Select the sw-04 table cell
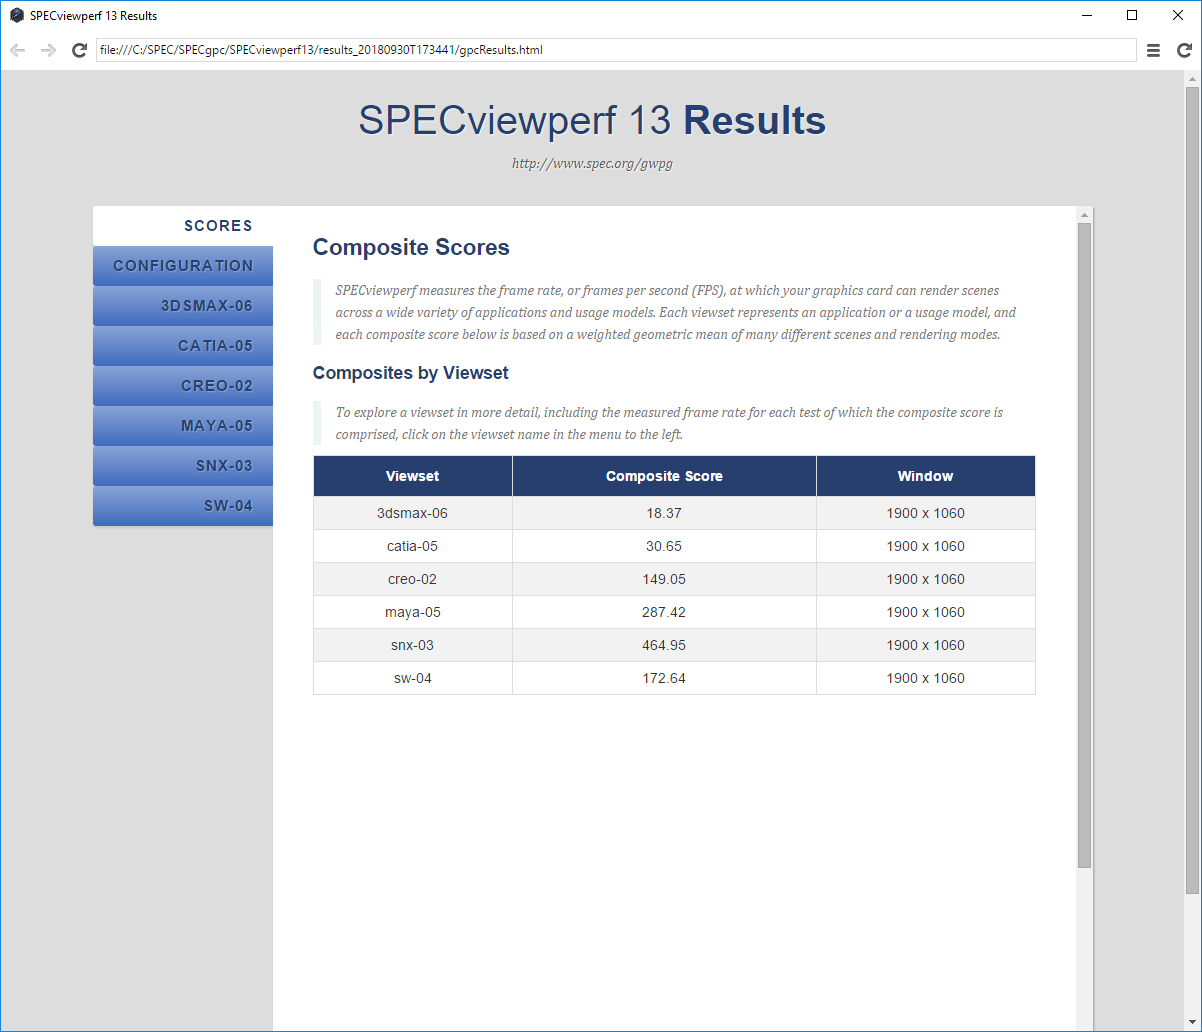Image resolution: width=1202 pixels, height=1032 pixels. pos(413,678)
